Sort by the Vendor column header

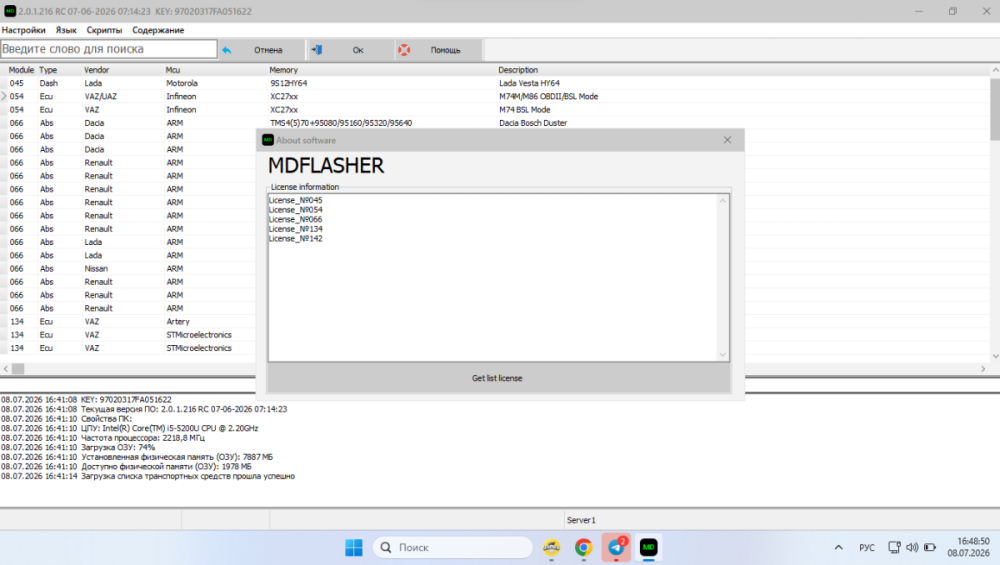pos(96,70)
